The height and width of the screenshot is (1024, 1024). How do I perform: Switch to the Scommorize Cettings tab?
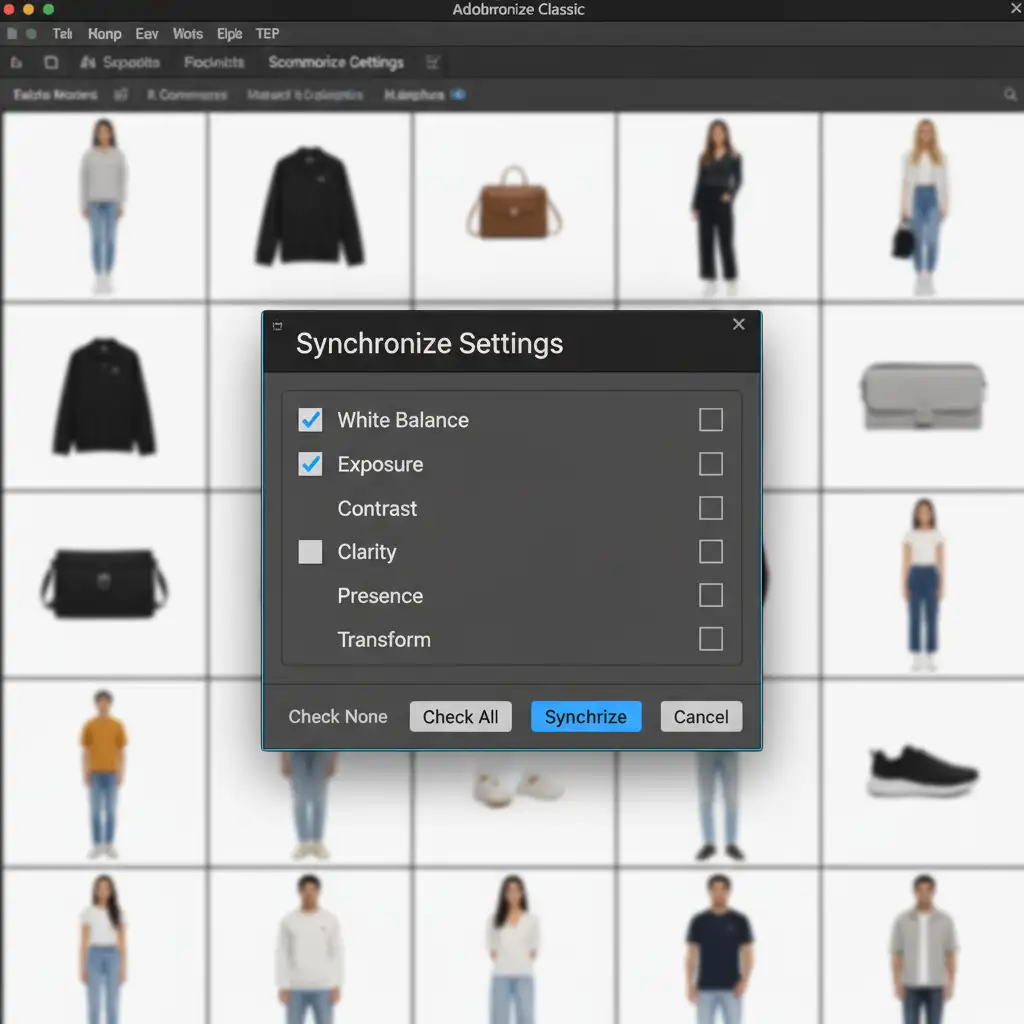(336, 62)
